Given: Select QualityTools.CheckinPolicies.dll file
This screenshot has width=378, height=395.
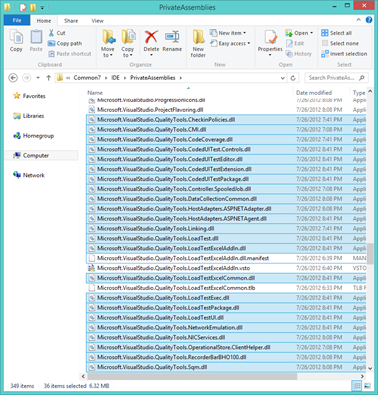Looking at the screenshot, I should 226,120.
